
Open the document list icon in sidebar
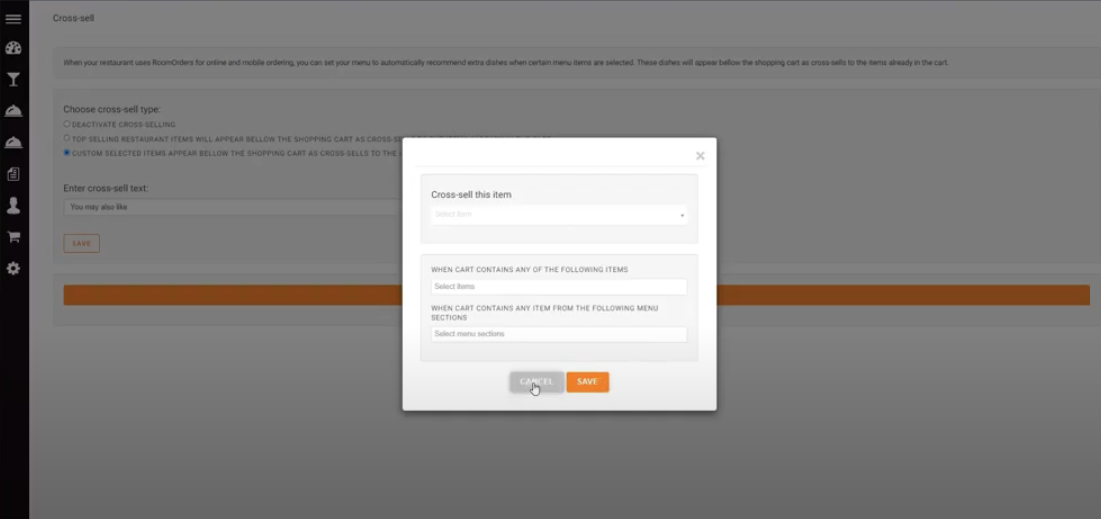coord(13,174)
